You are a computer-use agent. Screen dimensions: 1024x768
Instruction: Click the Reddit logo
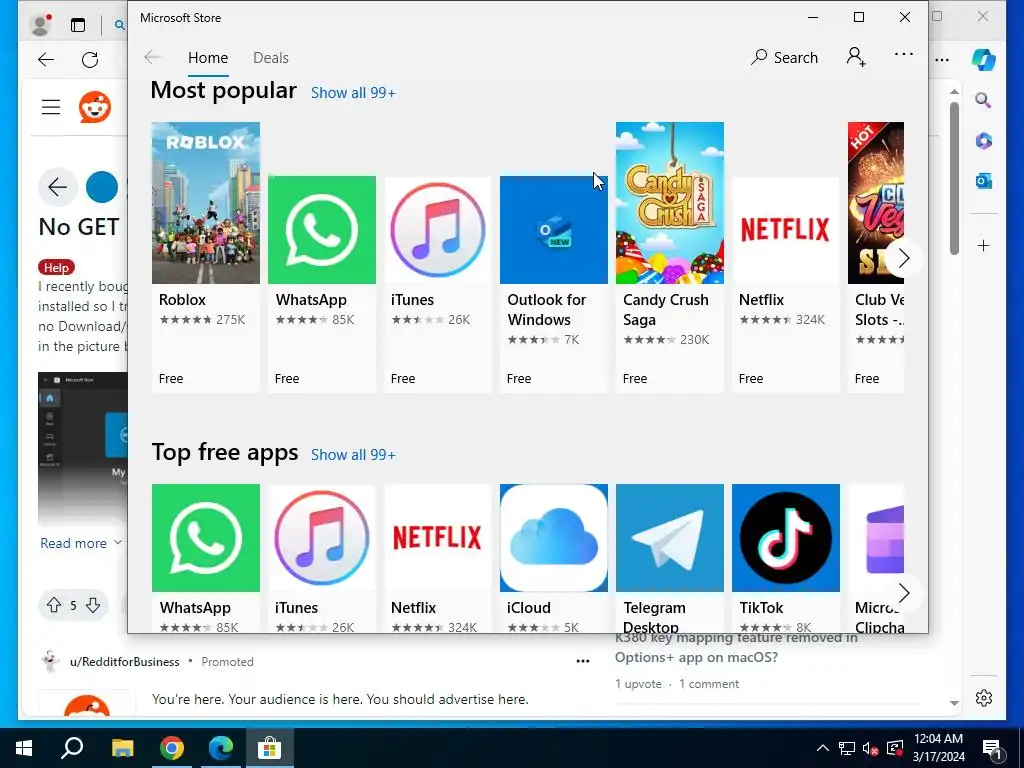[x=95, y=107]
